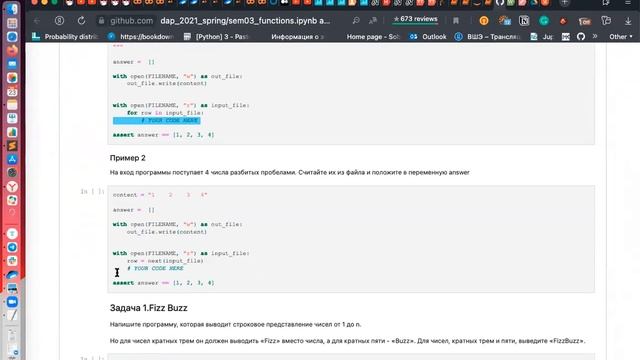The height and width of the screenshot is (360, 640).
Task: Click the 'Пример 2' heading
Action: point(127,158)
